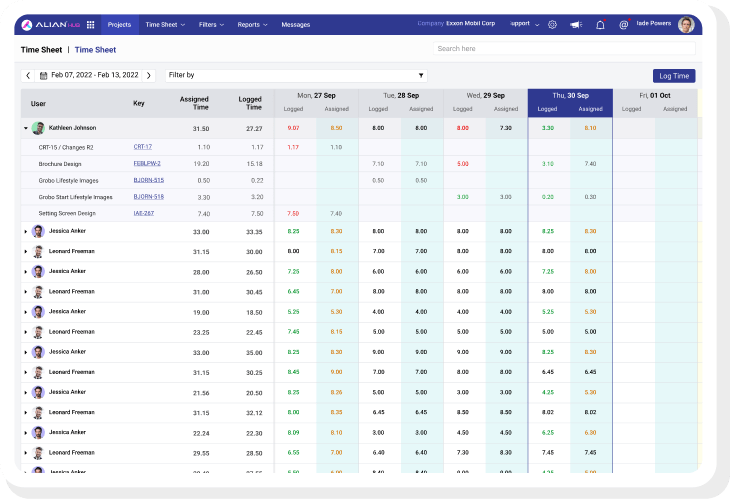Select the Tue, 28 Sep column header

tap(401, 95)
